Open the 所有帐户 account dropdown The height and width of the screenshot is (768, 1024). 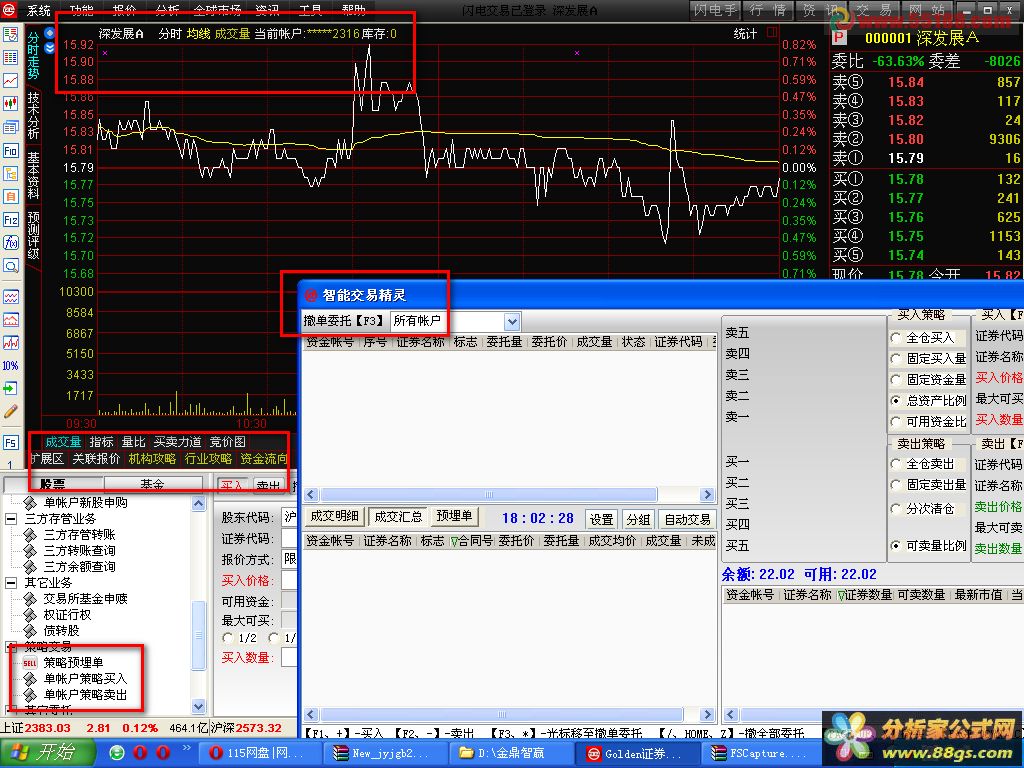point(512,321)
